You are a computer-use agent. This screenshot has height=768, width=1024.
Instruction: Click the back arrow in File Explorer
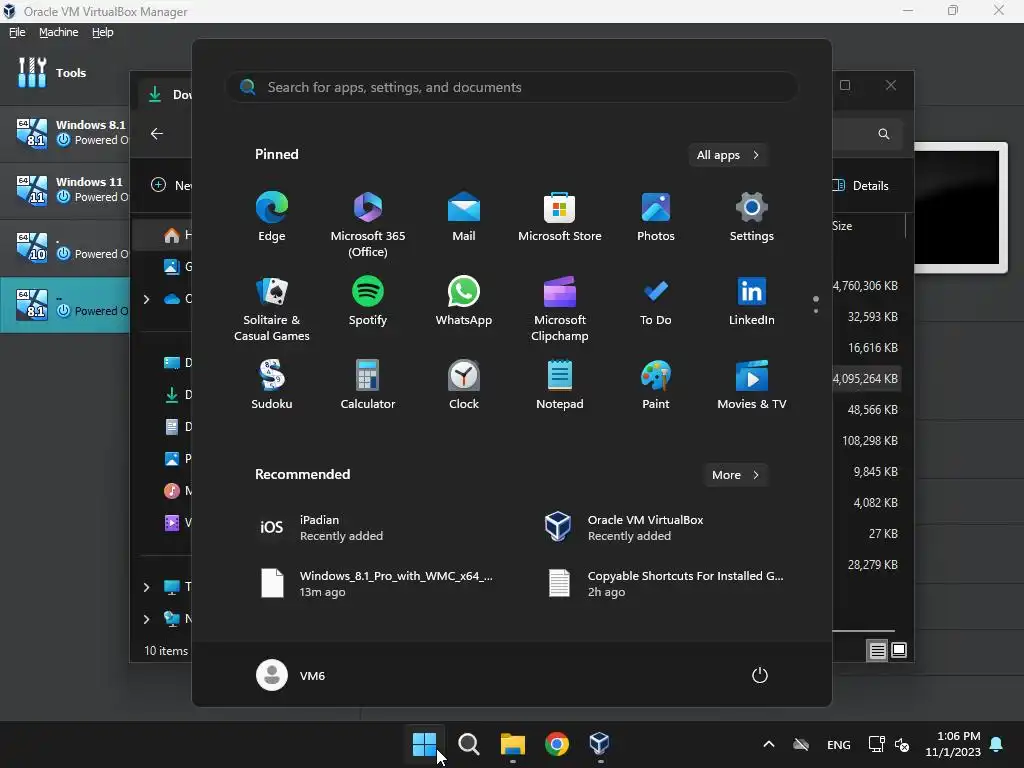coord(157,133)
